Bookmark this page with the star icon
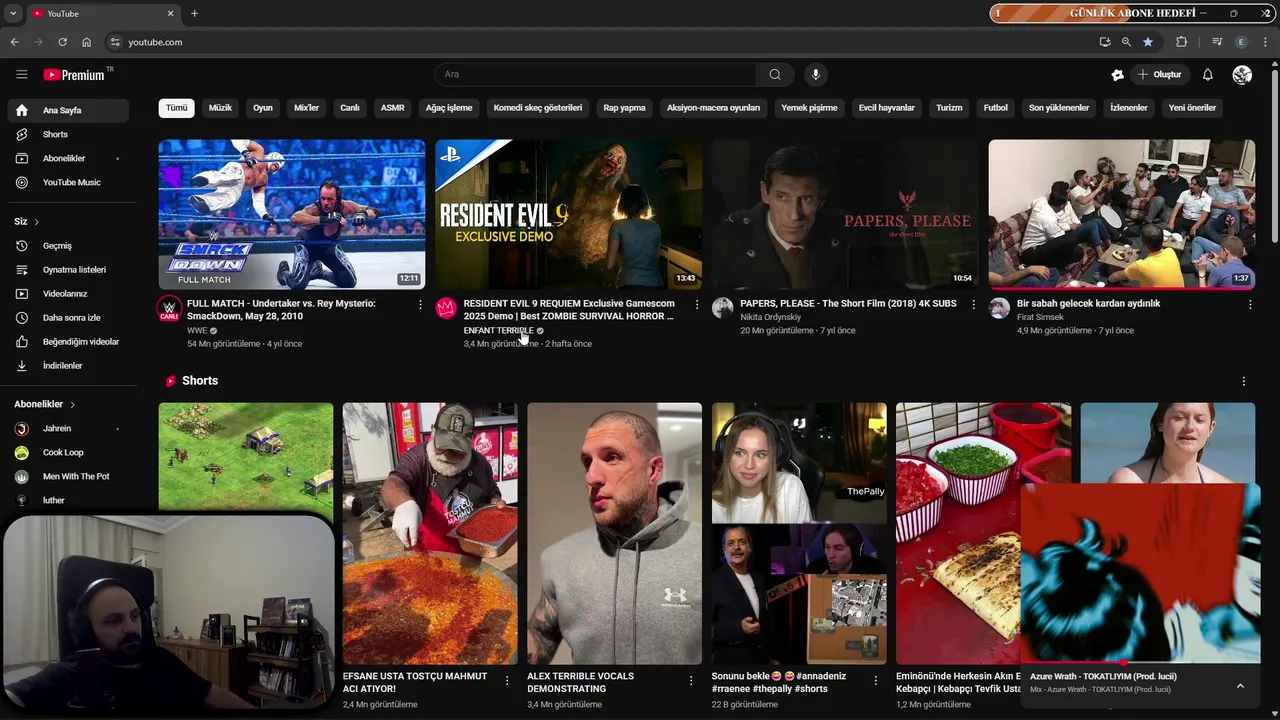The width and height of the screenshot is (1280, 720). (1148, 42)
